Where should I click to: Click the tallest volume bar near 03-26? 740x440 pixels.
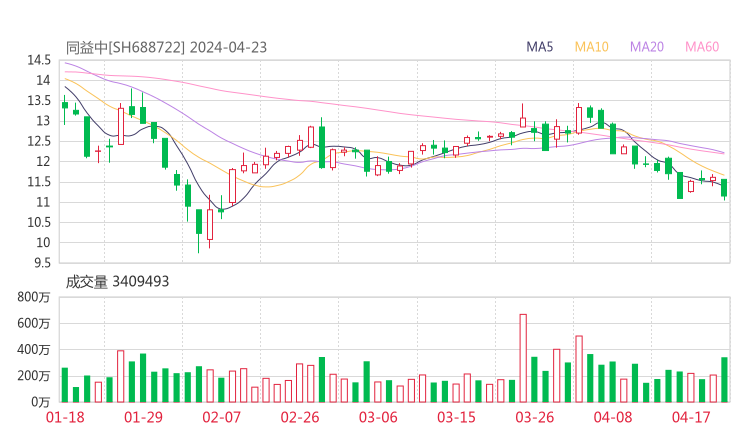pyautogui.click(x=523, y=358)
